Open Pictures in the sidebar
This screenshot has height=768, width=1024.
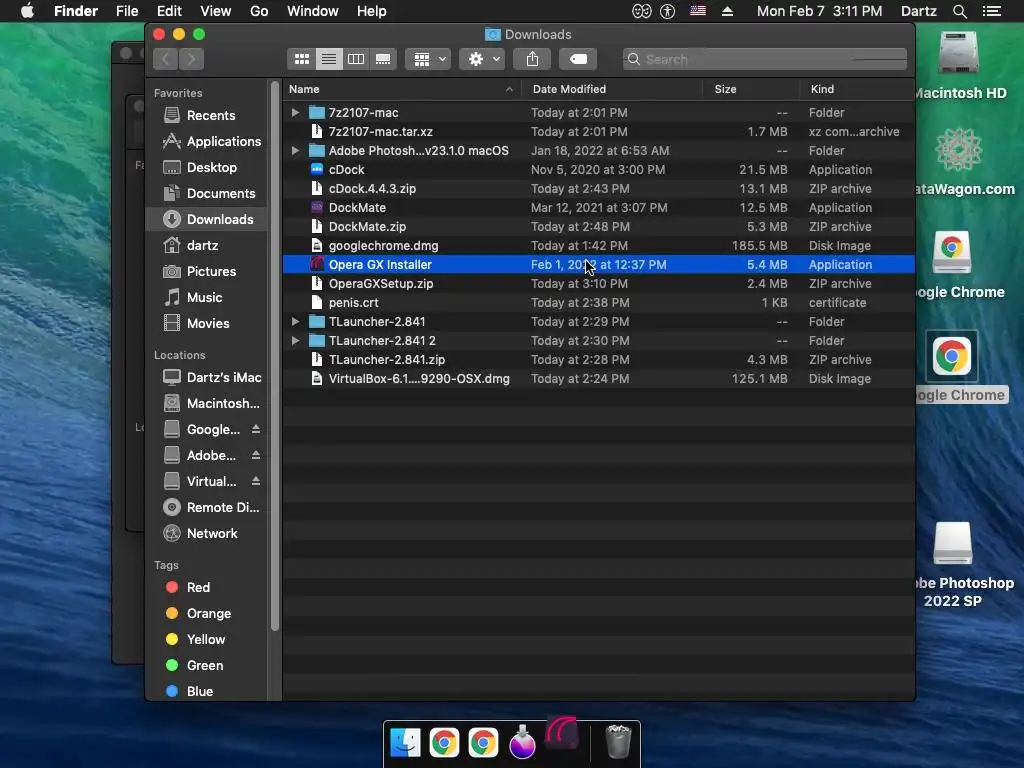click(208, 271)
